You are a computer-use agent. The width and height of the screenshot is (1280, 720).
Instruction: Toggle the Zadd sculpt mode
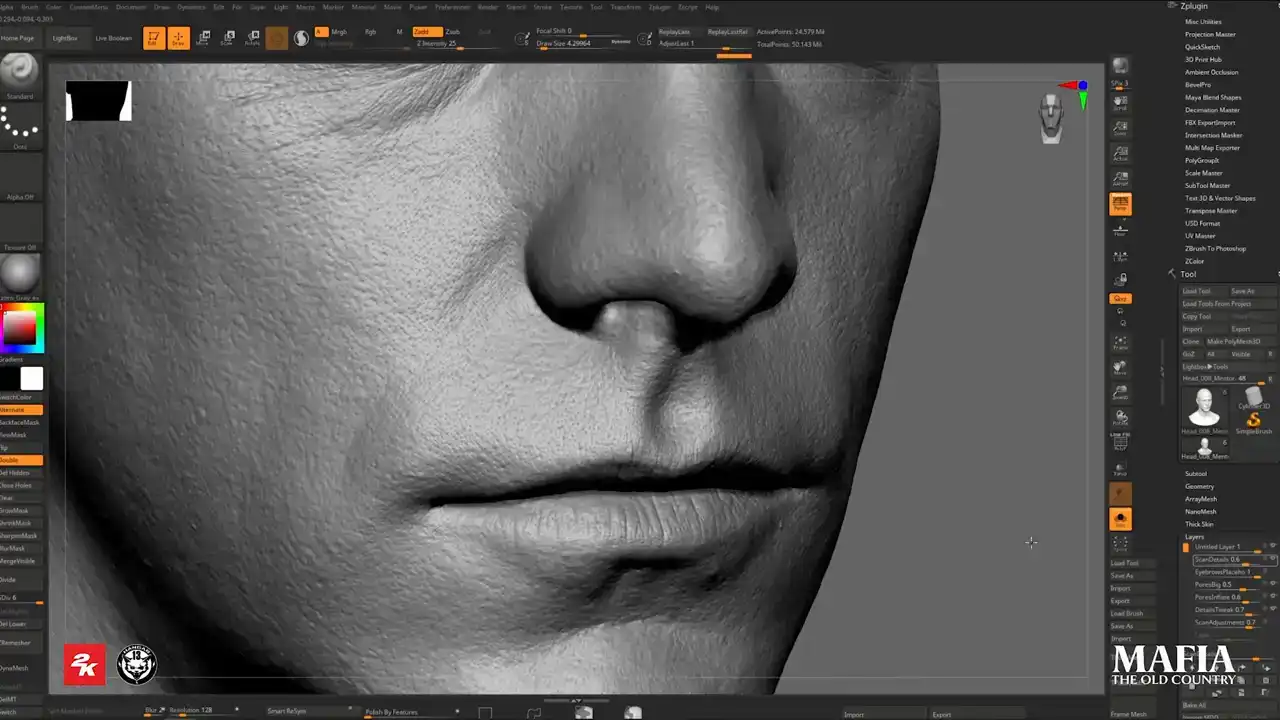point(427,32)
